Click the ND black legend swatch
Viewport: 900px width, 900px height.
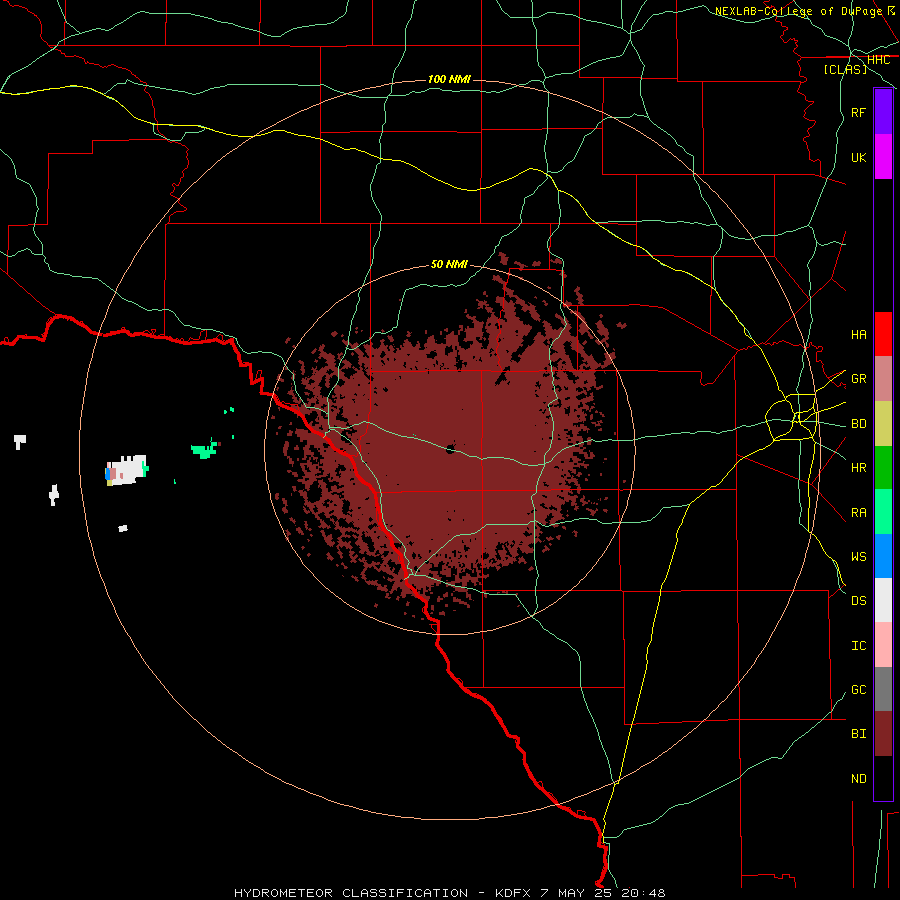pyautogui.click(x=883, y=778)
